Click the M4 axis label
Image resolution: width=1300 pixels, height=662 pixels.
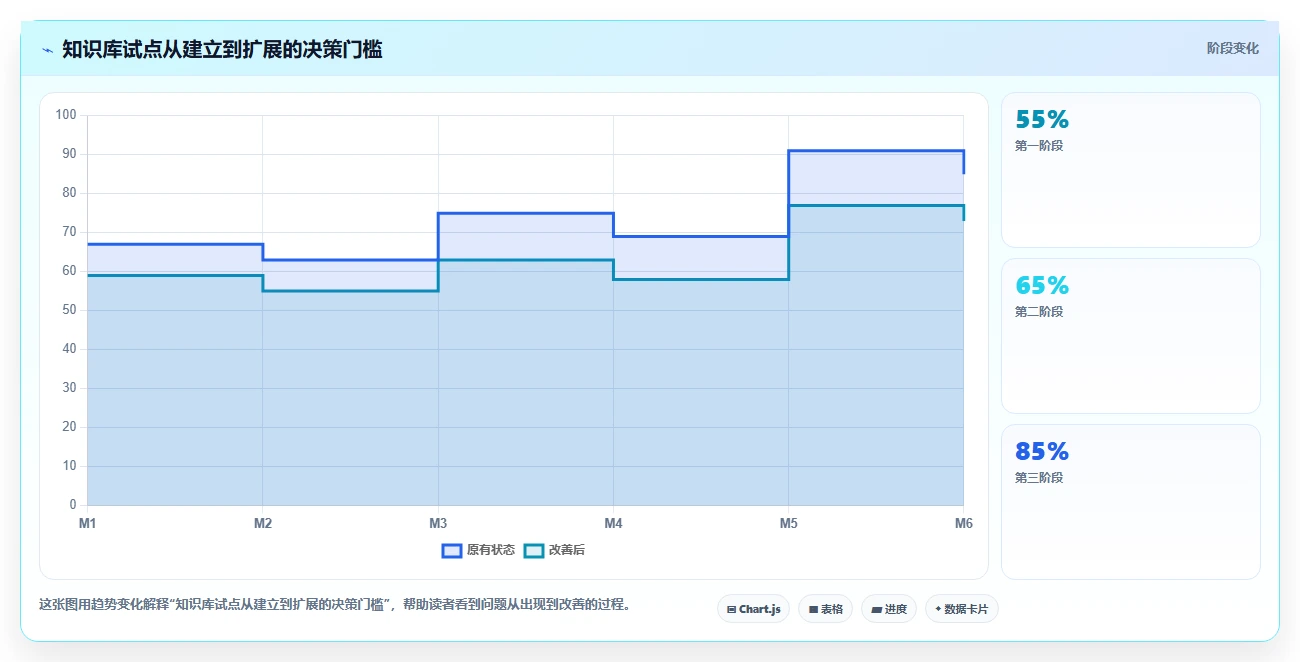[613, 523]
